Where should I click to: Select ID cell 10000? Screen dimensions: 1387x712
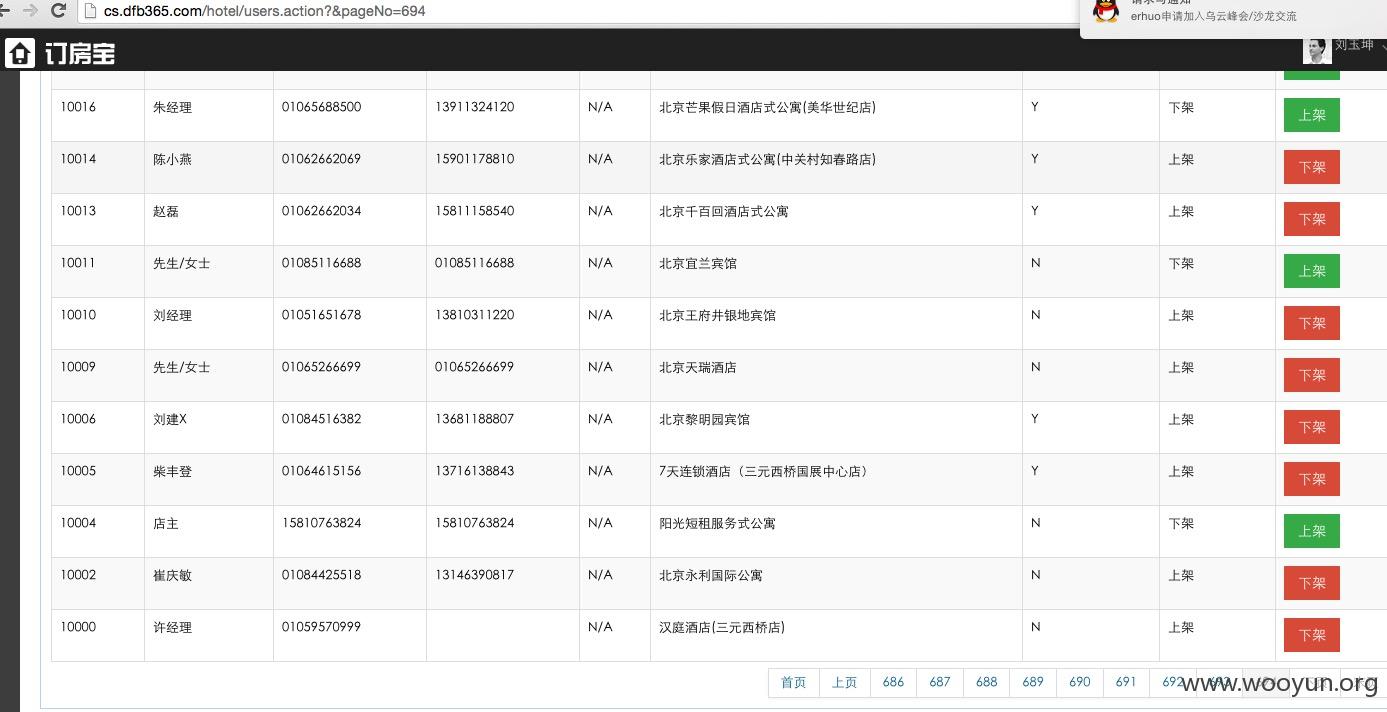click(78, 627)
